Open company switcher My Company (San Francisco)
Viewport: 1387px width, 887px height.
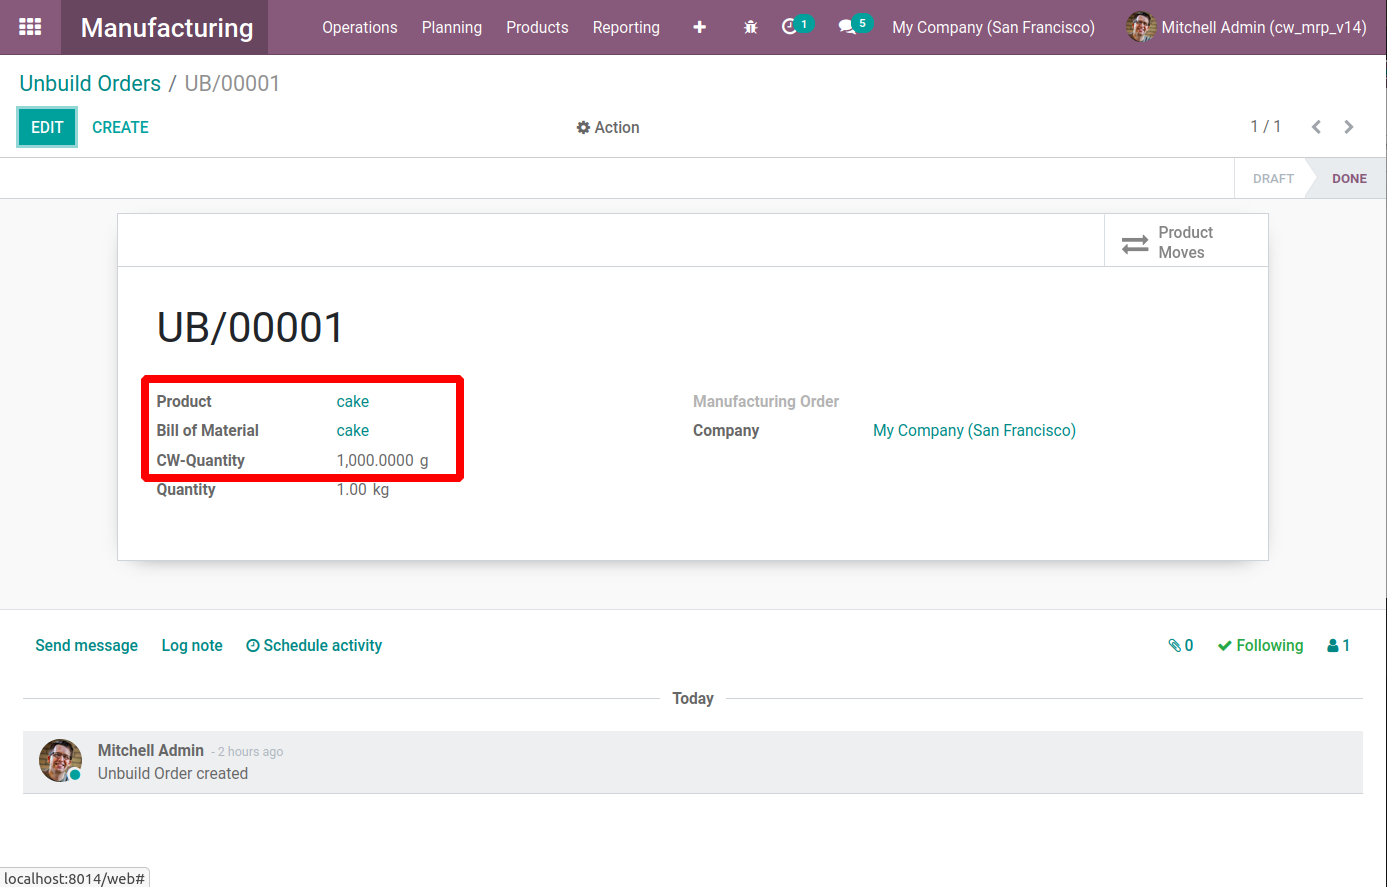(993, 27)
